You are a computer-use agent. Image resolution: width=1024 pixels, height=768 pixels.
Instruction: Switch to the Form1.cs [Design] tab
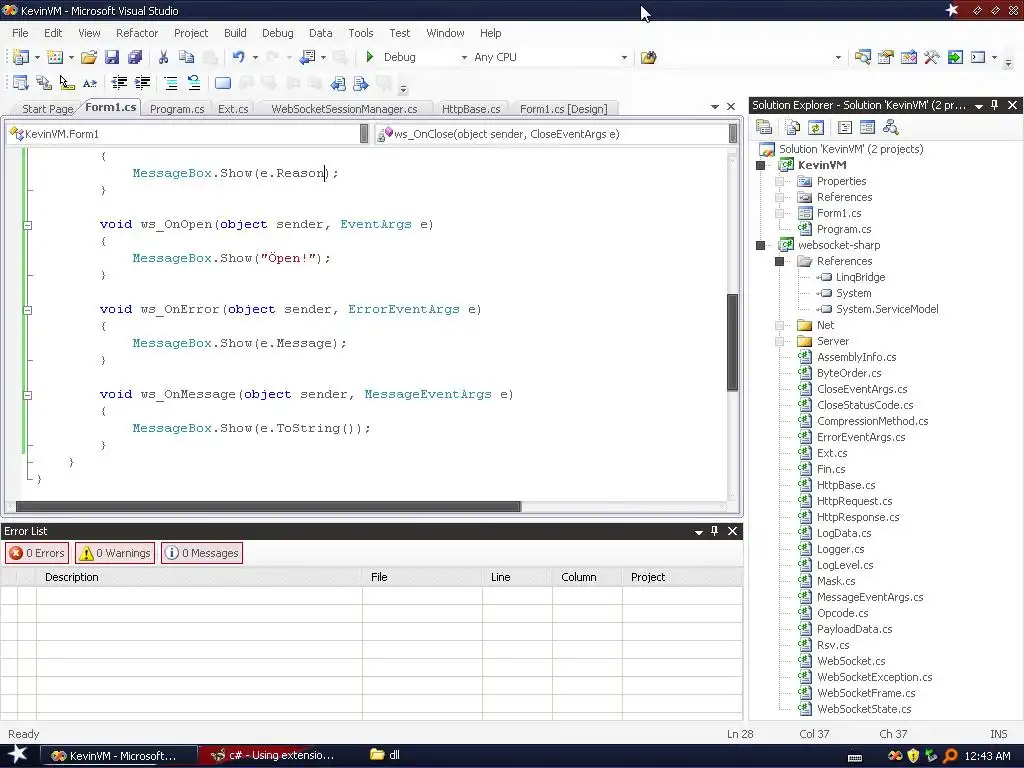(x=563, y=109)
